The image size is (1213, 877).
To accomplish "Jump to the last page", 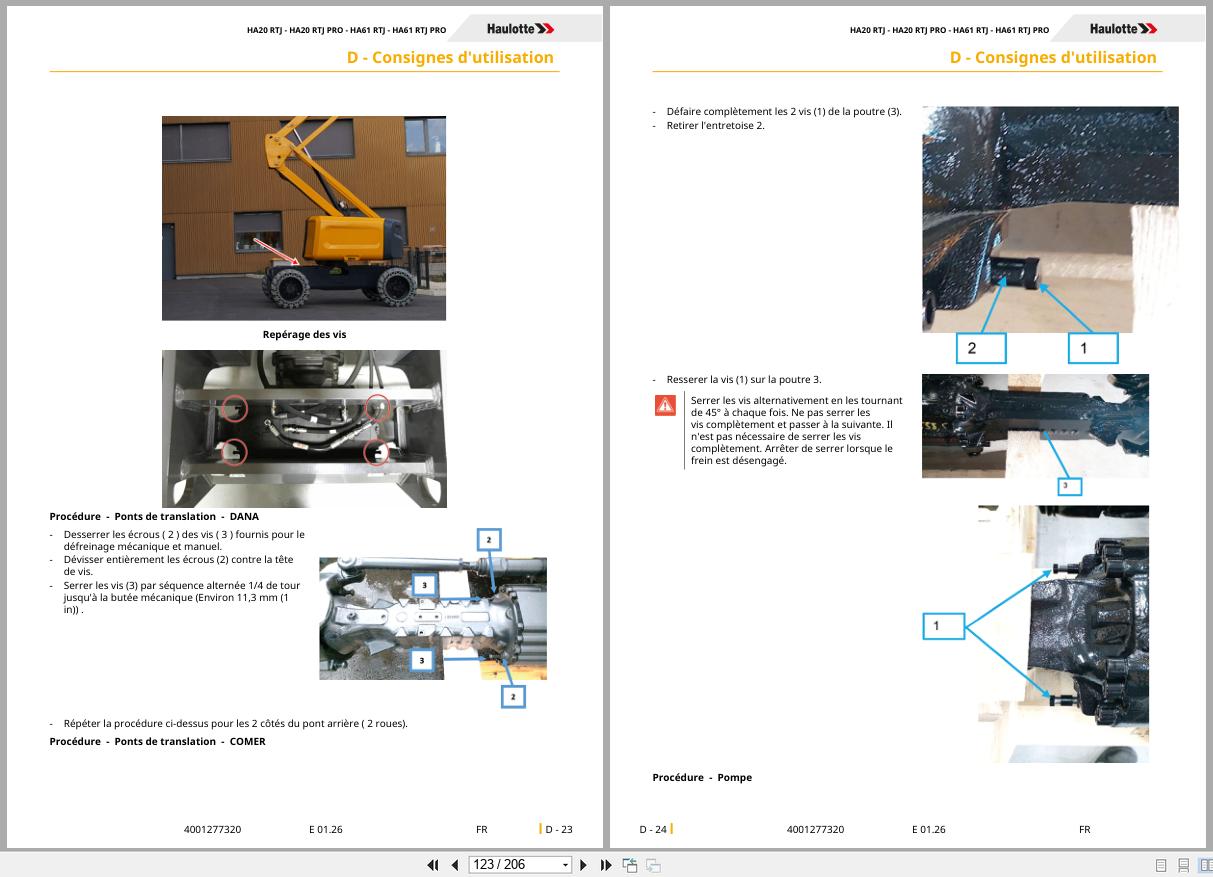I will pos(606,865).
